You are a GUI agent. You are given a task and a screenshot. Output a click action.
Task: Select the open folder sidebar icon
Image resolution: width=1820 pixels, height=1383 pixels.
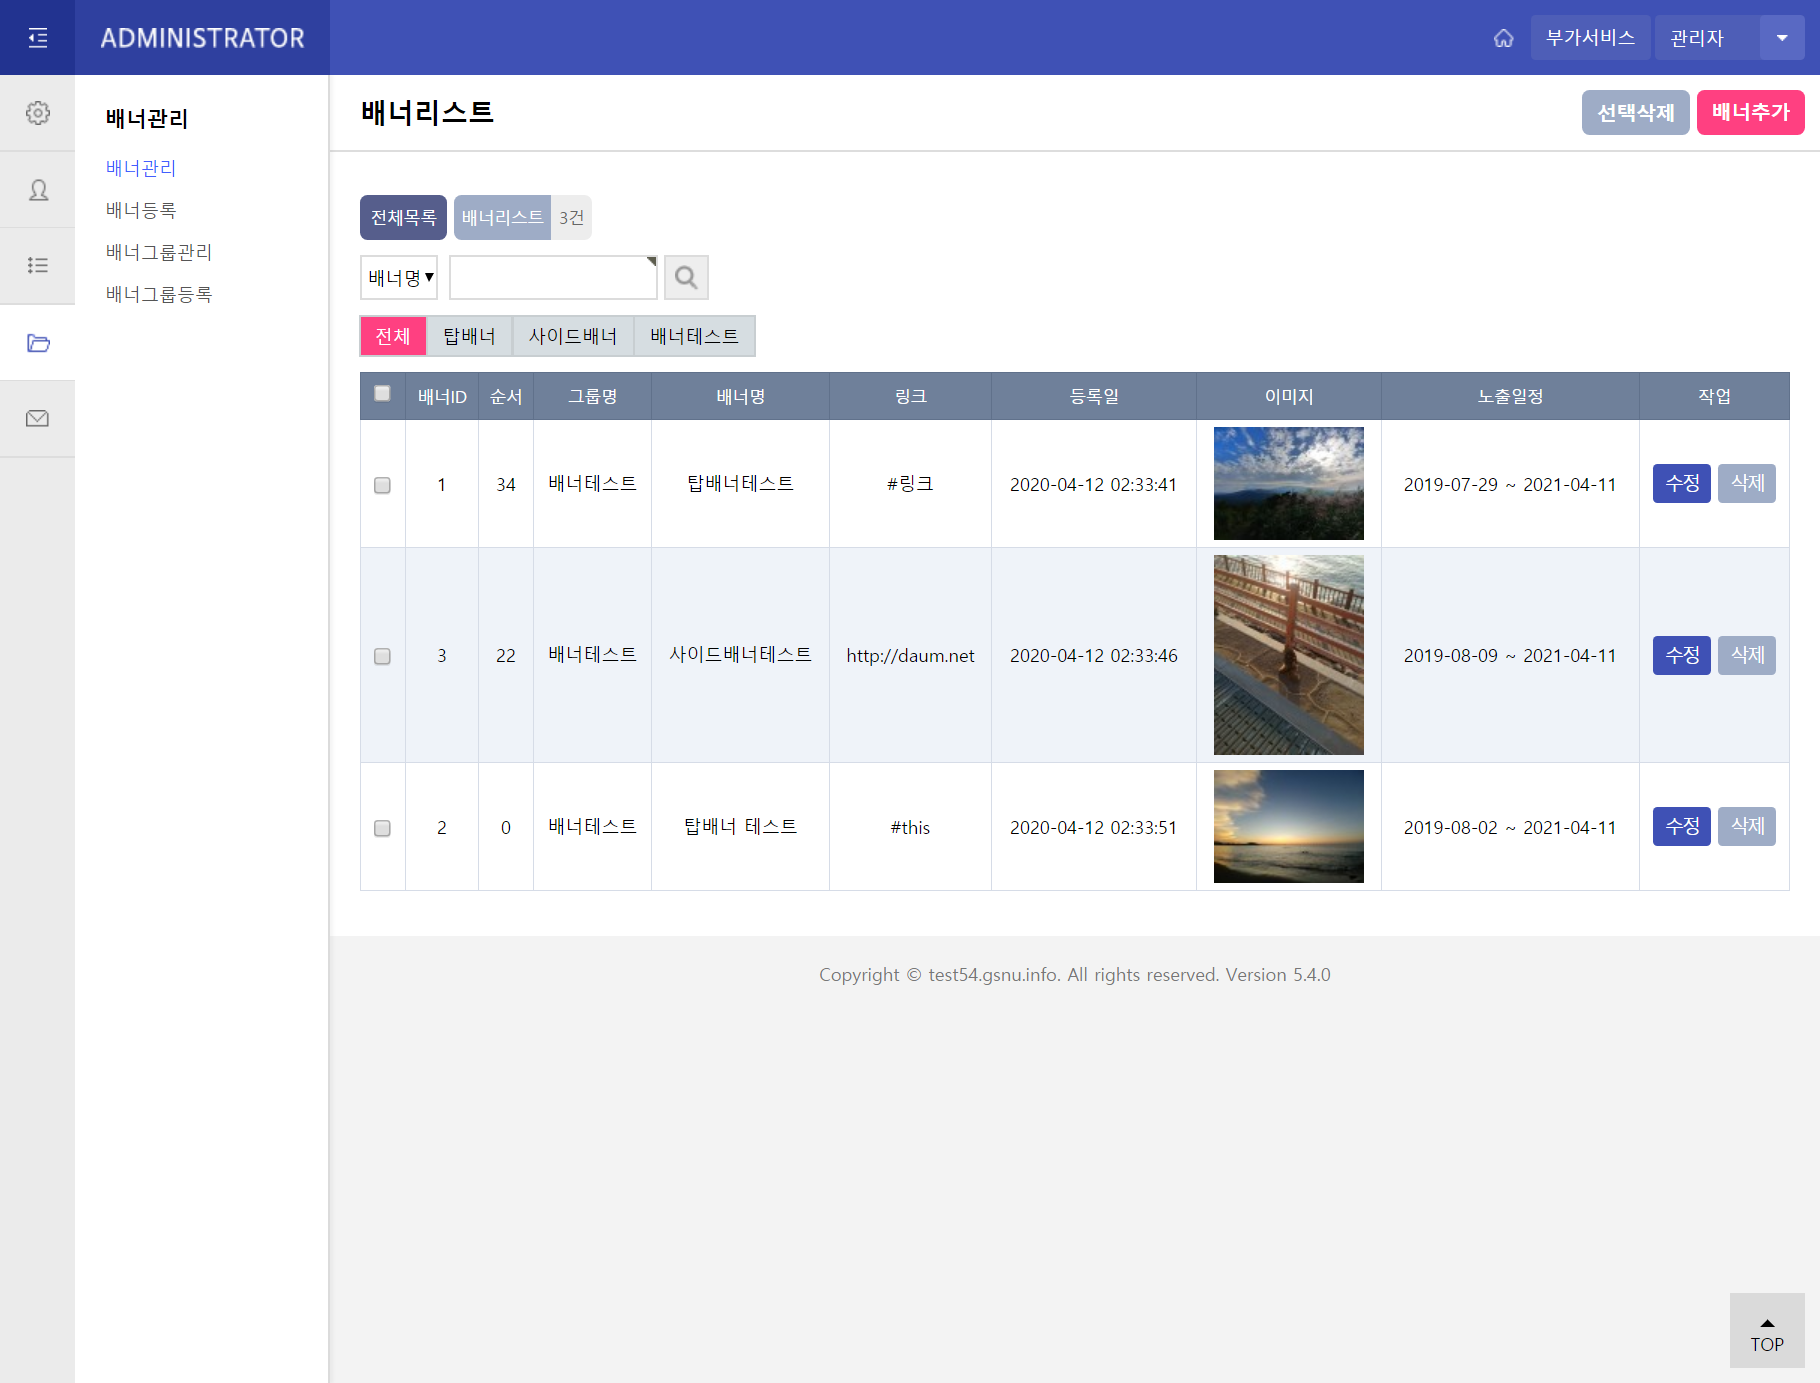pyautogui.click(x=38, y=343)
